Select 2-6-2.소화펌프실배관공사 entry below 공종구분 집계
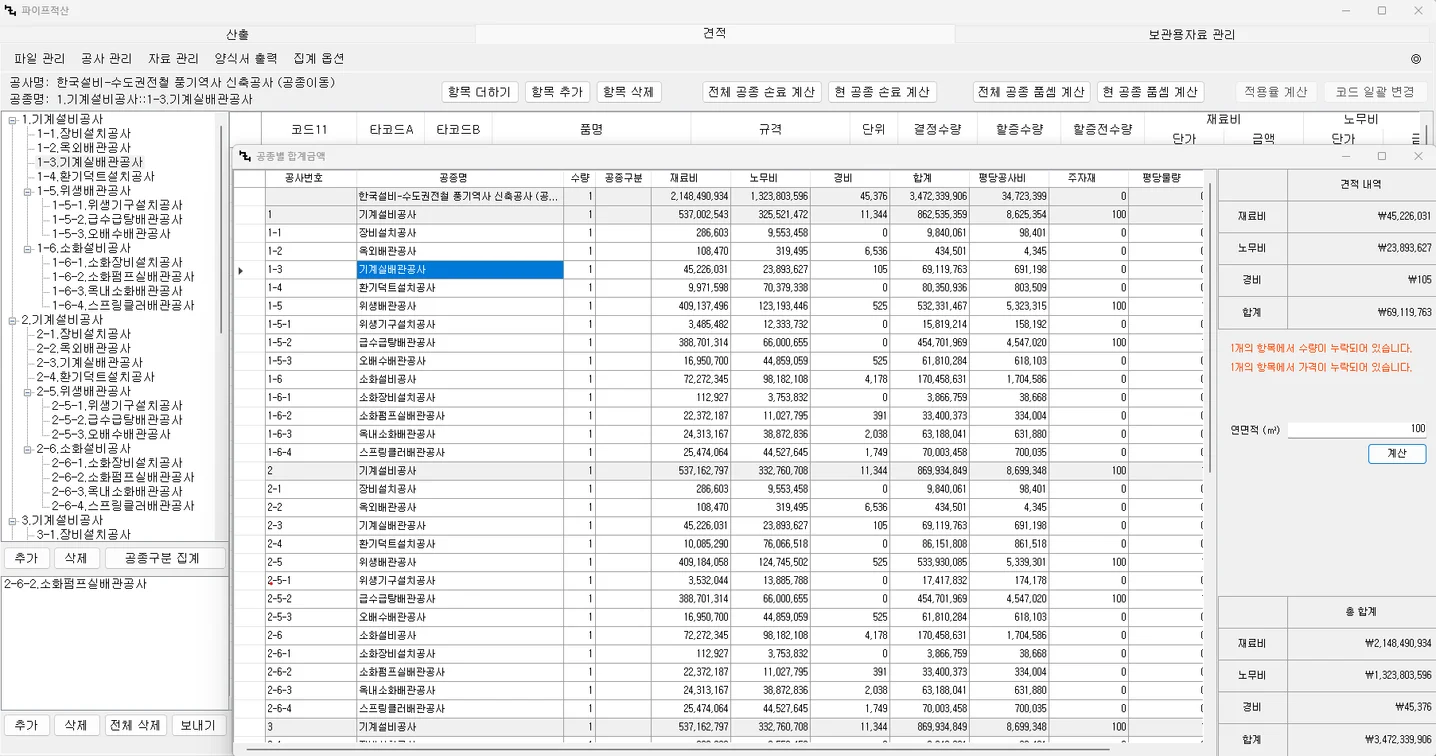Screen dimensions: 1436x756 pos(75,584)
